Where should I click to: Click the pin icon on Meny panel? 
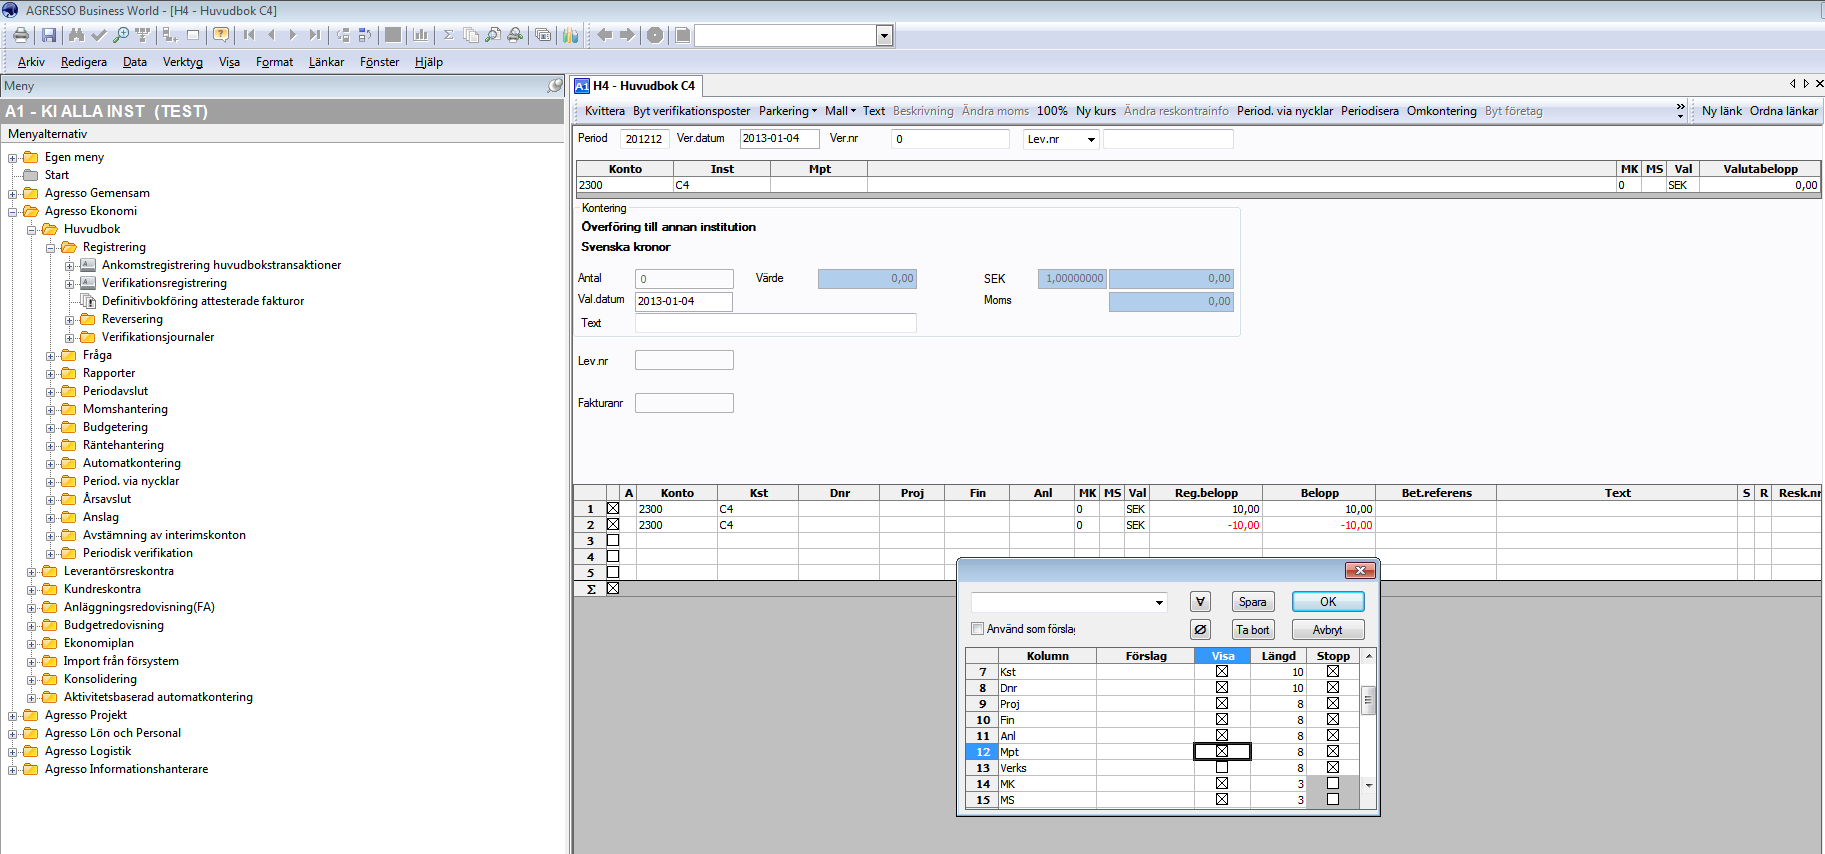click(555, 86)
